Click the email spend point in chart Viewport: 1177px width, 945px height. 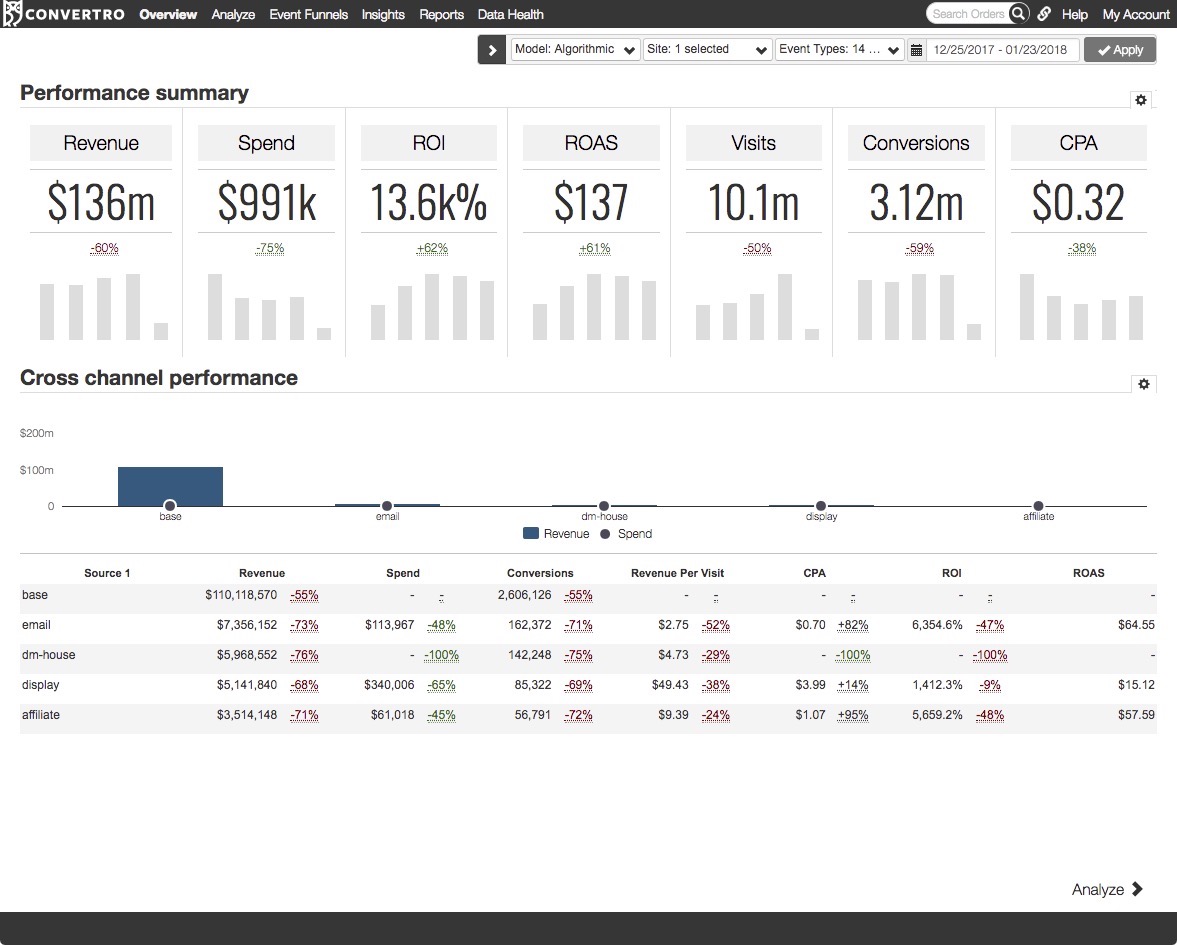(x=387, y=506)
